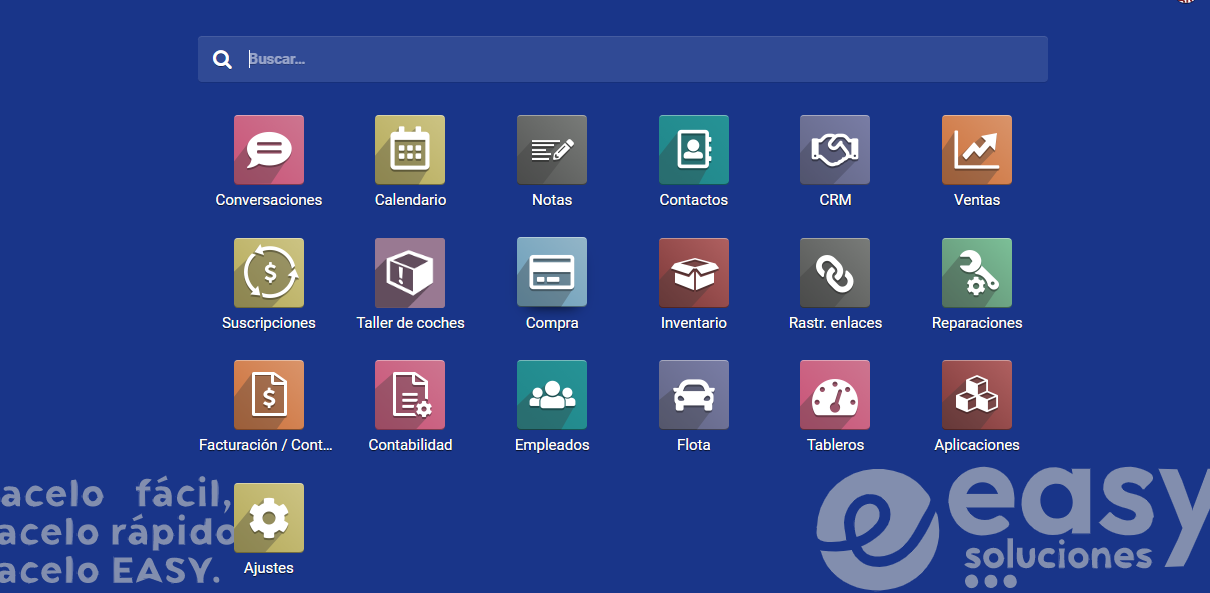Open Rastr. enlaces link tracker
Image resolution: width=1210 pixels, height=593 pixels.
835,273
